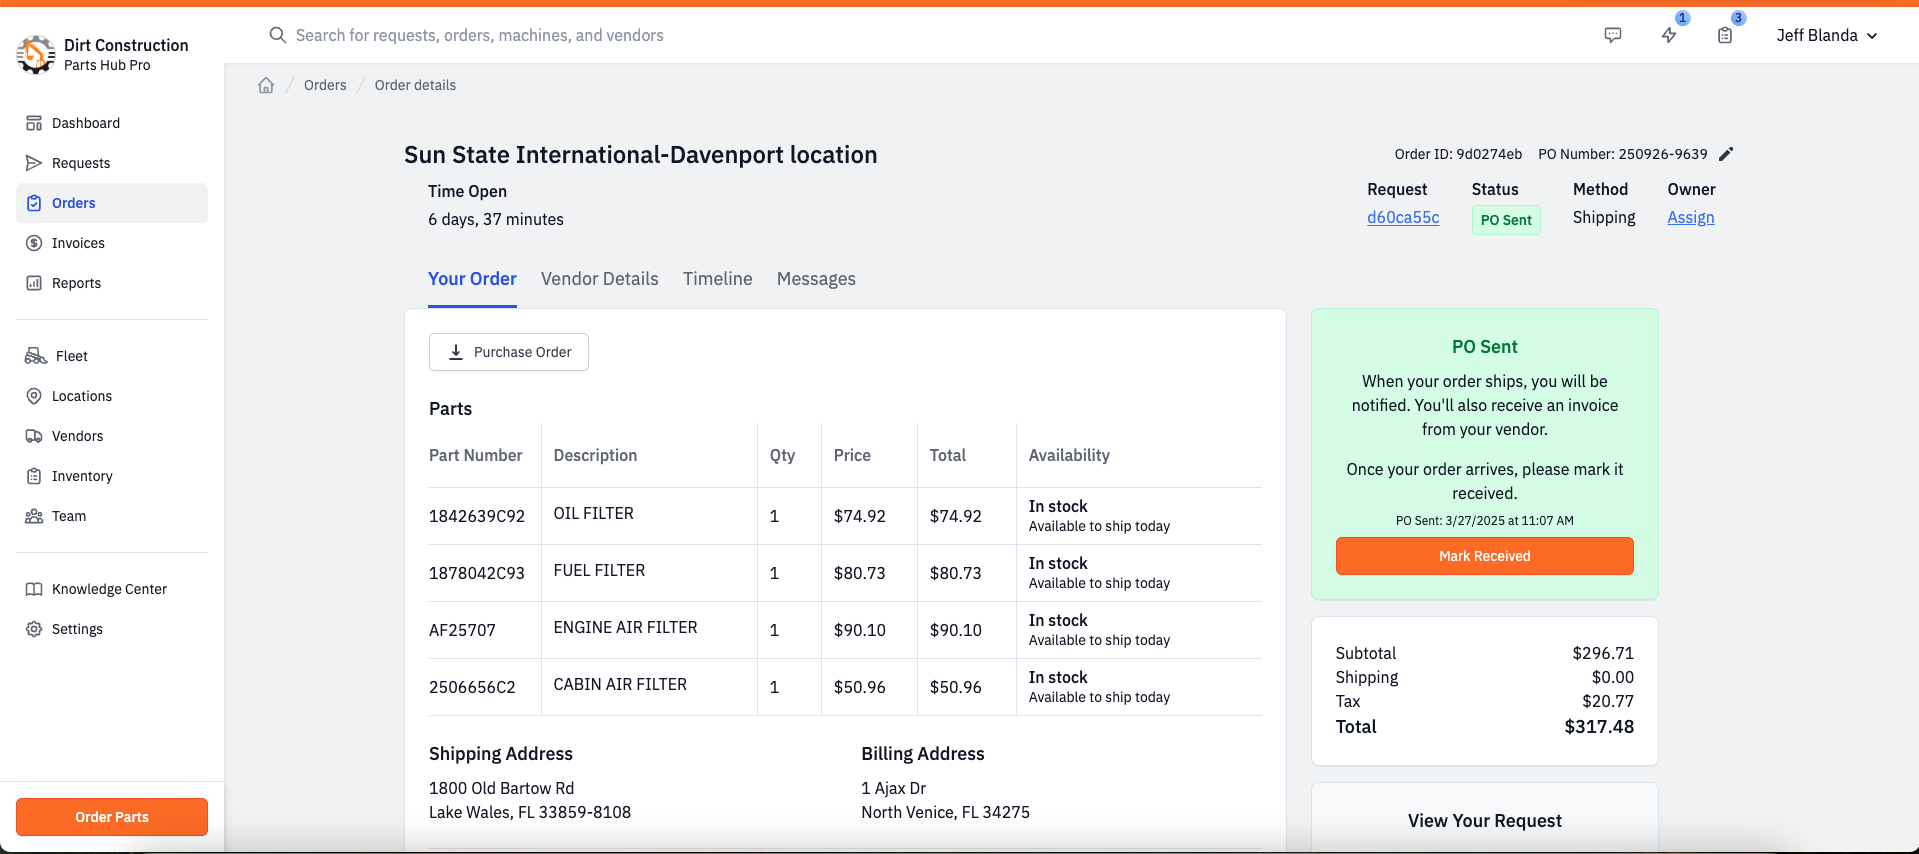The height and width of the screenshot is (854, 1919).
Task: Download the Purchase Order
Action: click(509, 352)
